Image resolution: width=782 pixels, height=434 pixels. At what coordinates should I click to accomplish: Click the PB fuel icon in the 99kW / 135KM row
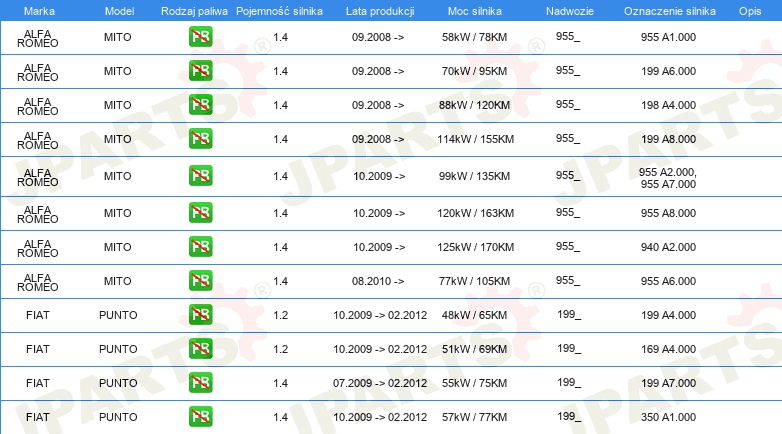[x=200, y=176]
